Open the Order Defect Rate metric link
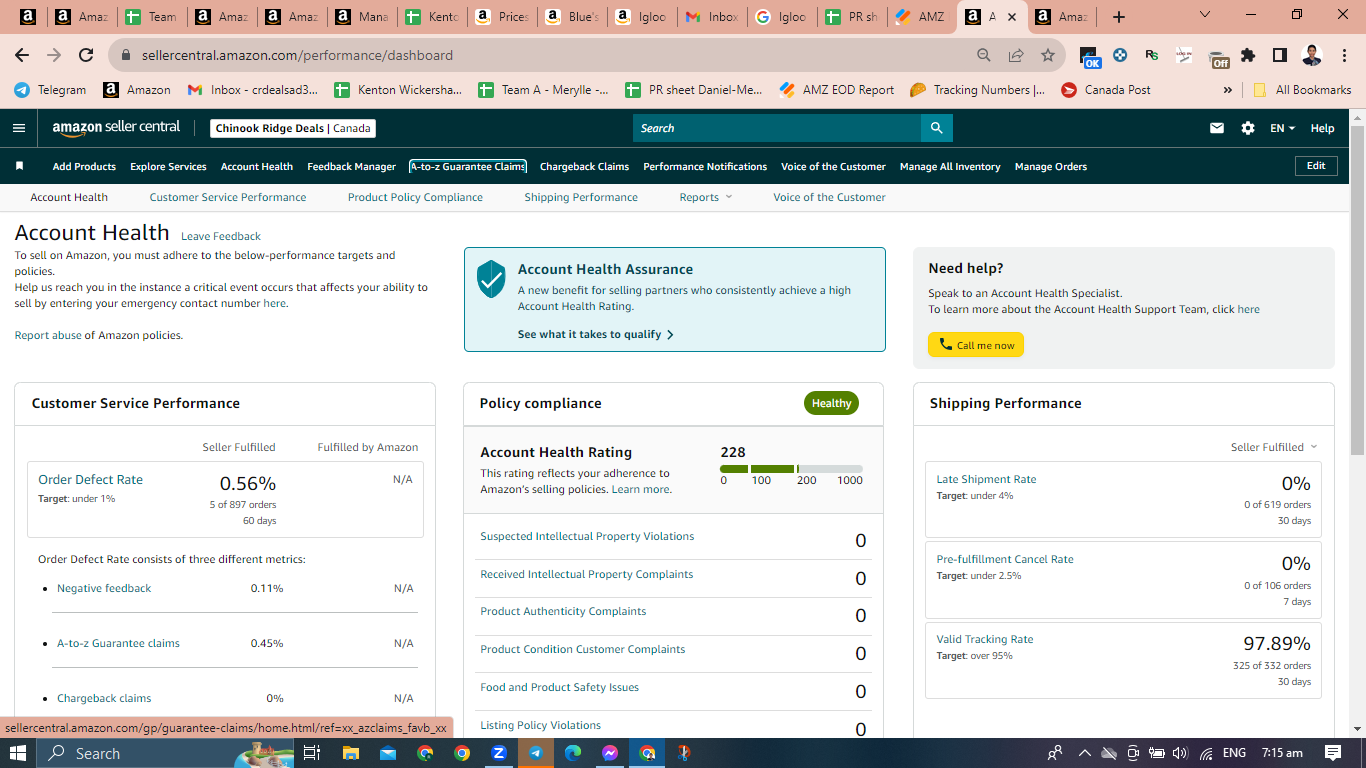The width and height of the screenshot is (1366, 768). coord(90,479)
